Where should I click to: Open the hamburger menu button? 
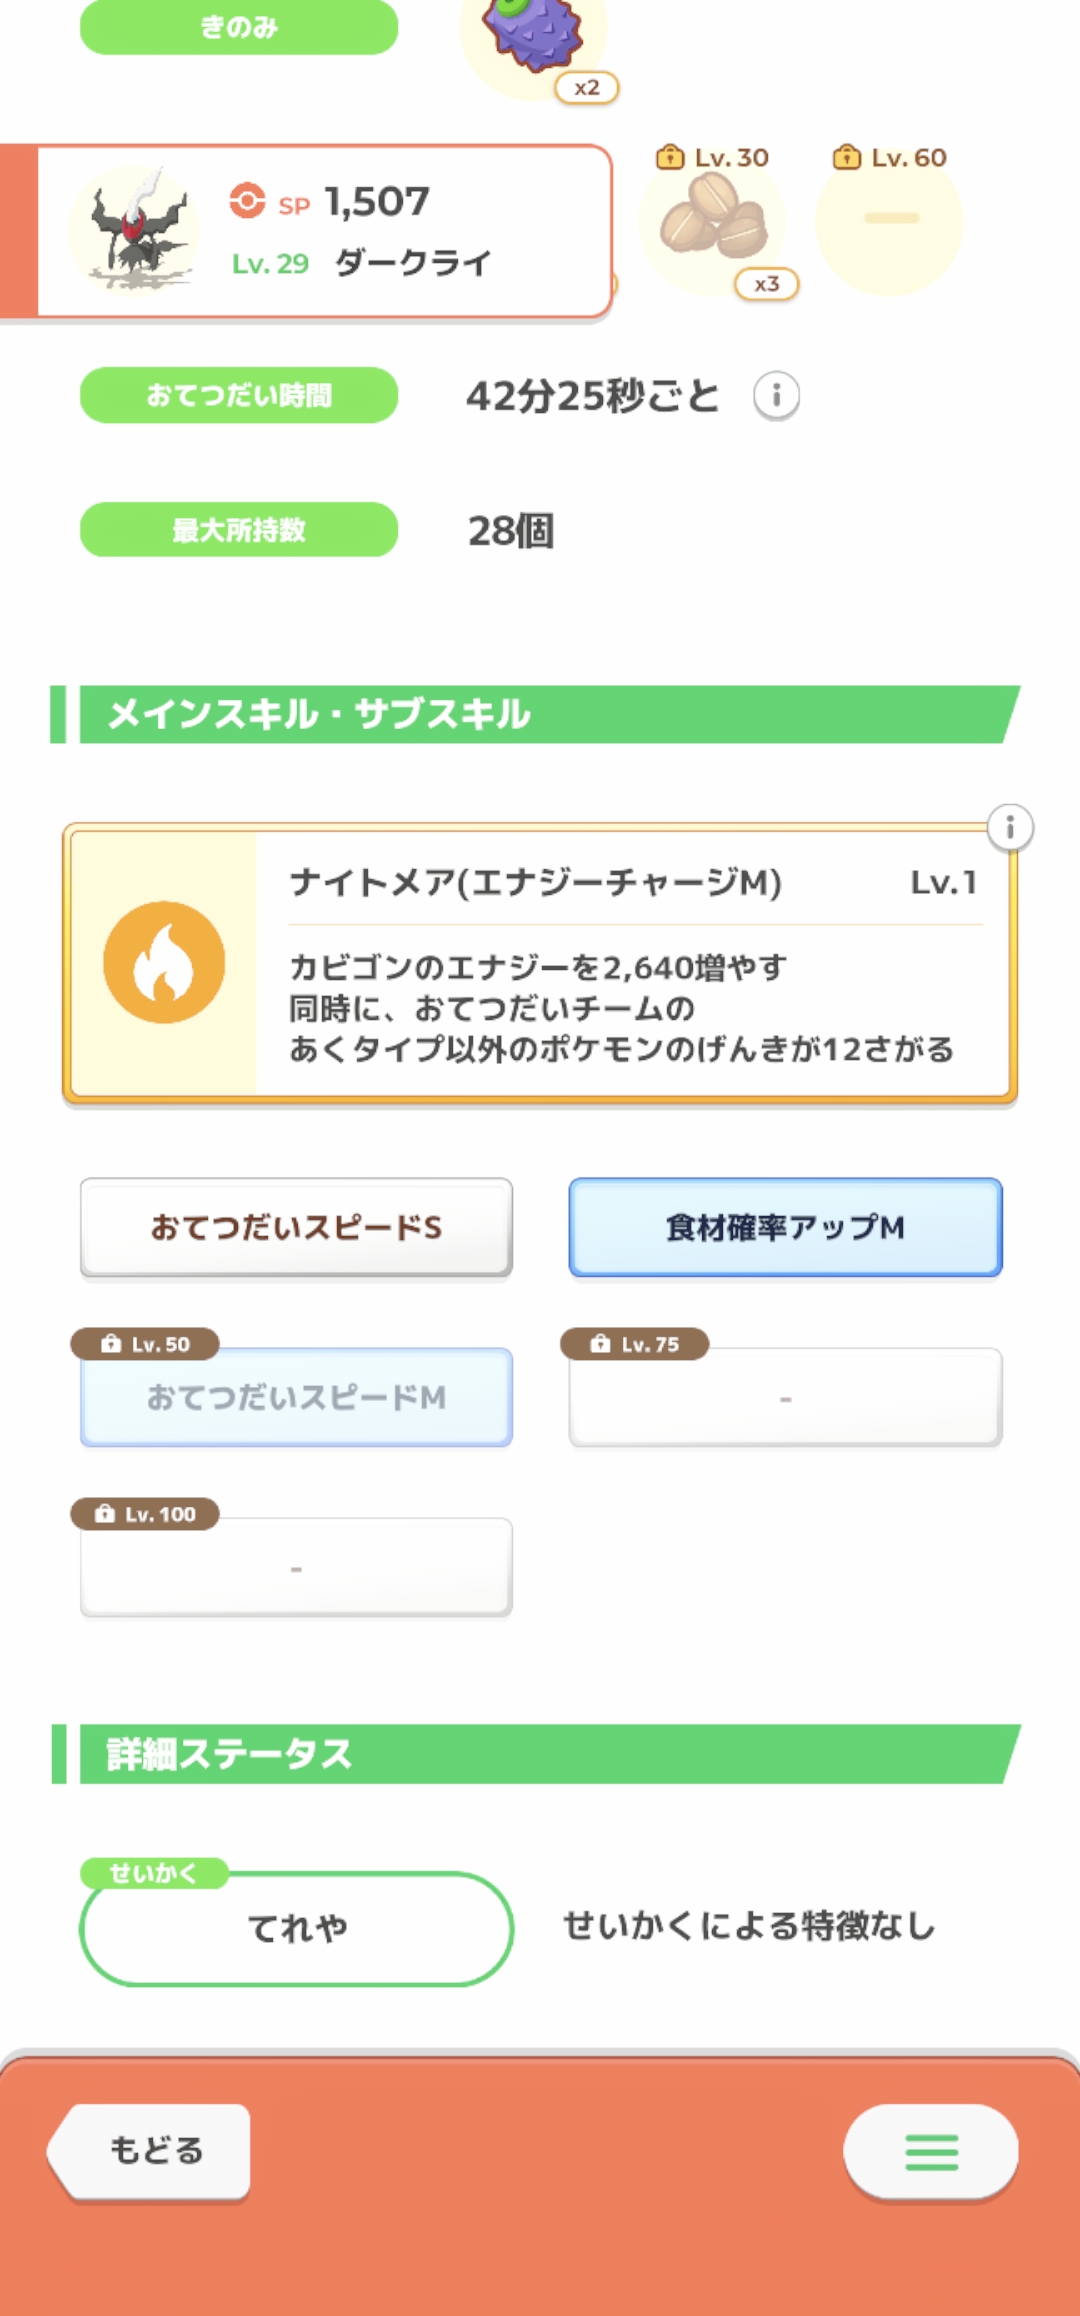coord(930,2152)
